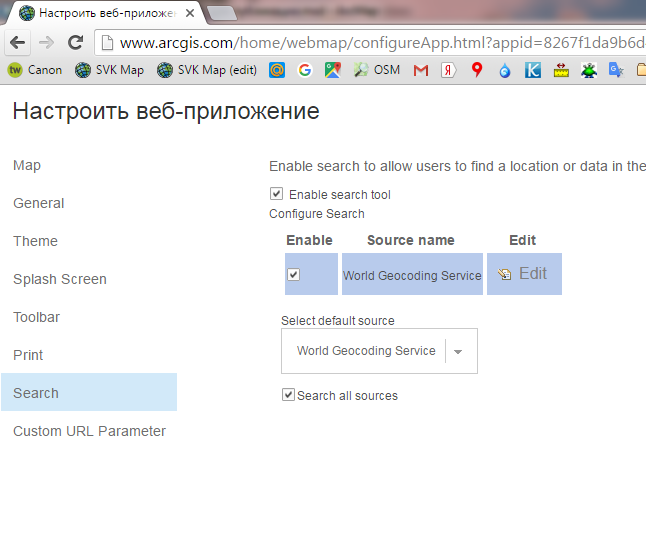Open the Google Maps bookmark icon
This screenshot has width=646, height=538.
332,70
